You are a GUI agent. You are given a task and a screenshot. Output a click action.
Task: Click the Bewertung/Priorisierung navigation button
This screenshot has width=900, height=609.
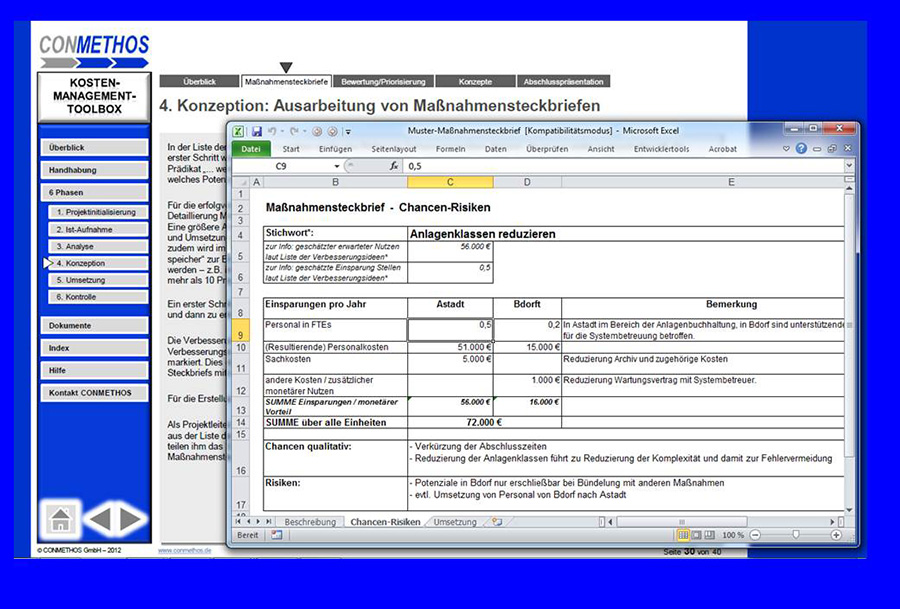pos(383,81)
